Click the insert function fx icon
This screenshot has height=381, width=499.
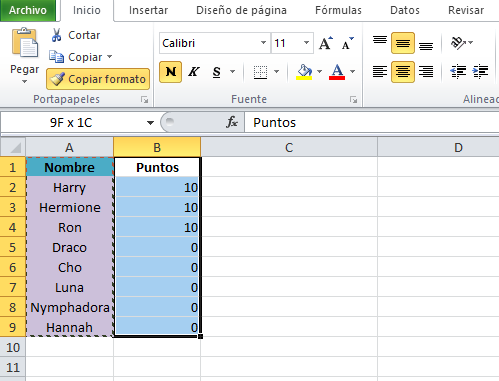(232, 122)
